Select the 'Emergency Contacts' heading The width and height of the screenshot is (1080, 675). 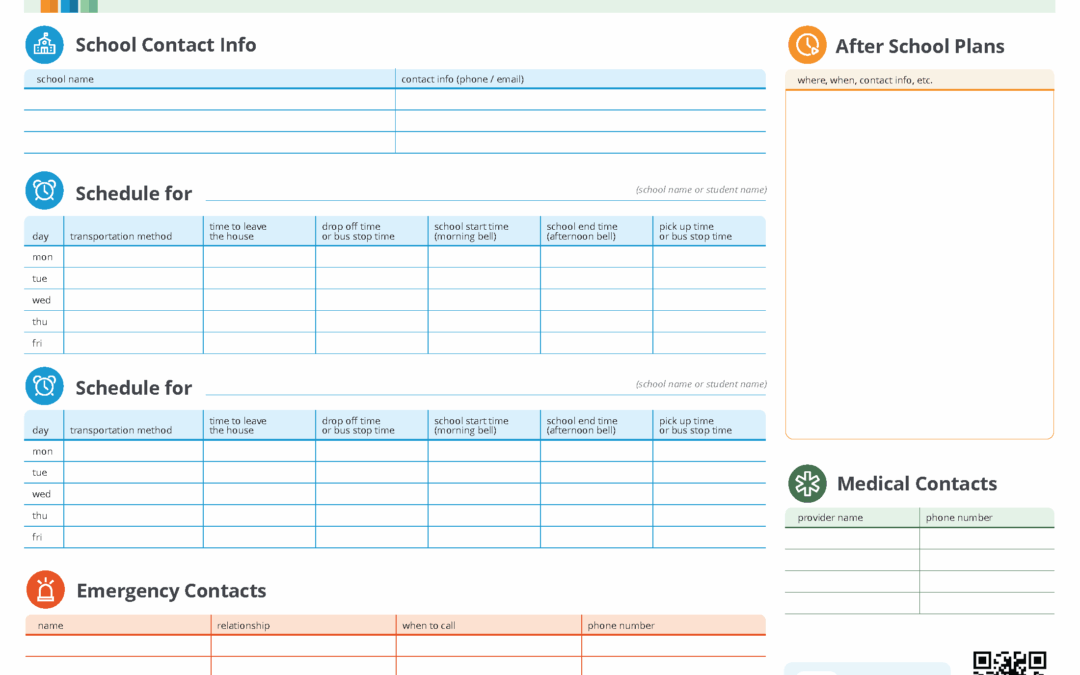(x=172, y=590)
